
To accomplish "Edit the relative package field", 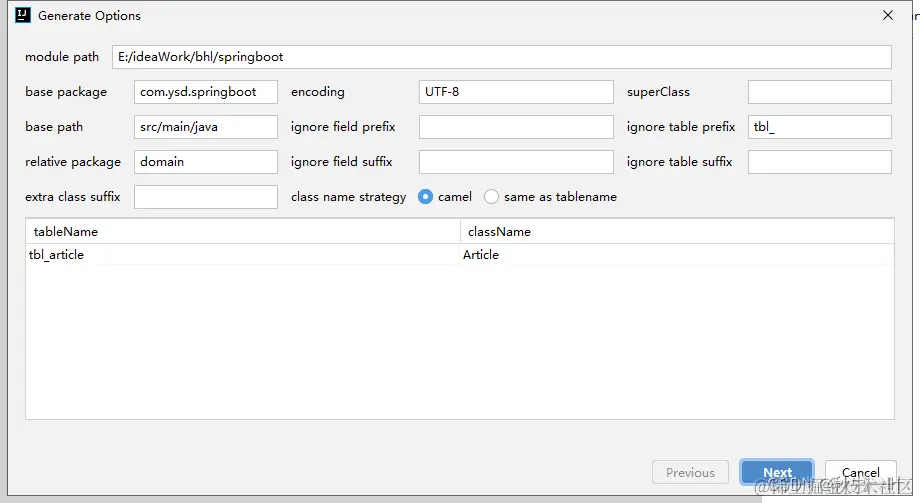I will [x=206, y=162].
